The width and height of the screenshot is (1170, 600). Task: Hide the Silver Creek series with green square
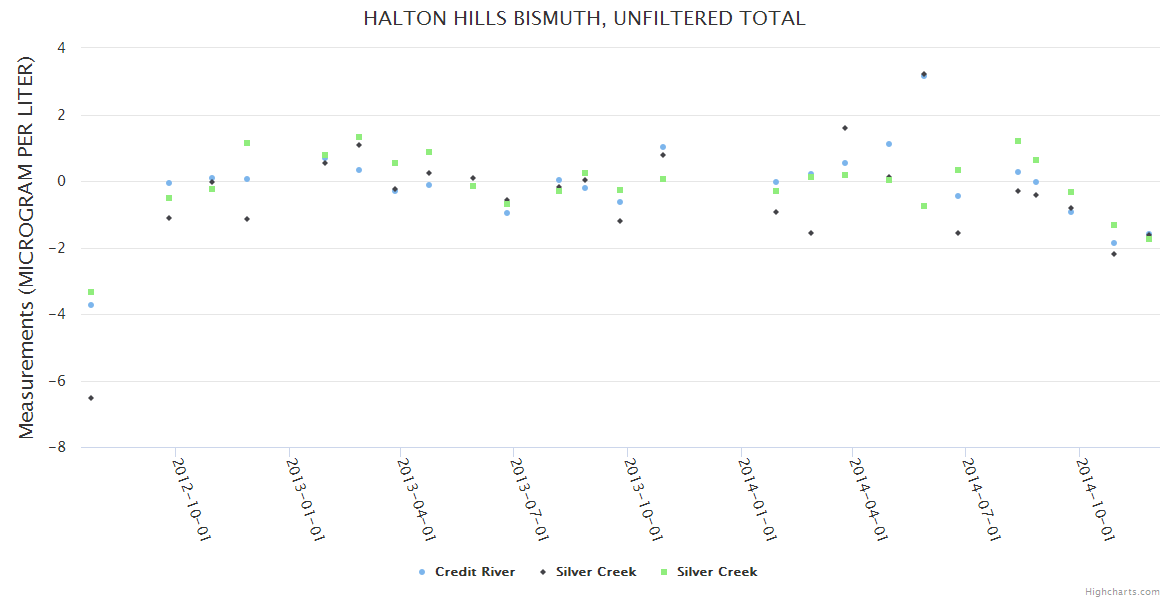(717, 572)
